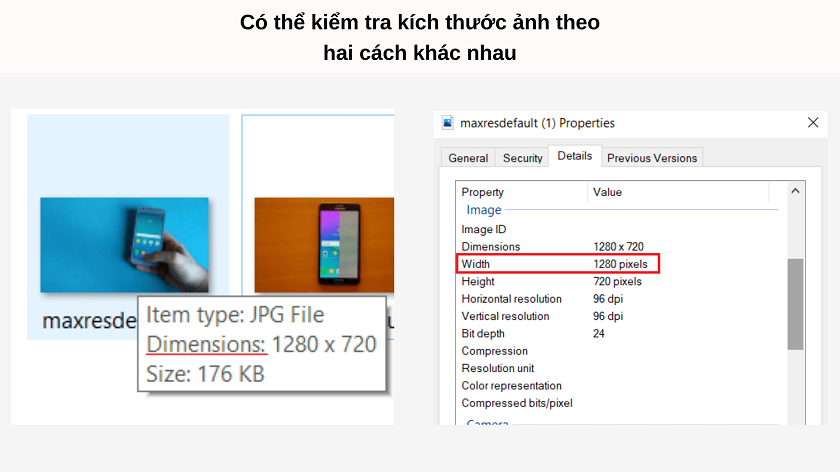Click the Properties dialog title bar icon

tap(447, 123)
